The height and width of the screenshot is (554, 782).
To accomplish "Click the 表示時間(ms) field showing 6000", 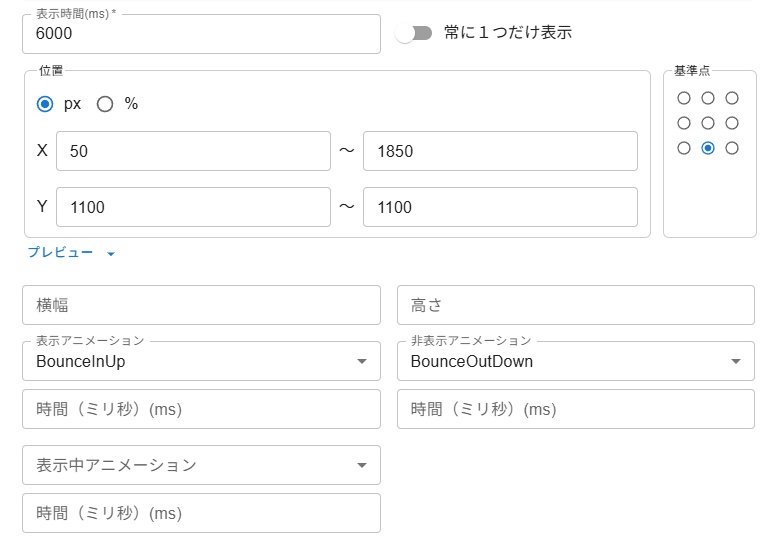I will pos(201,34).
